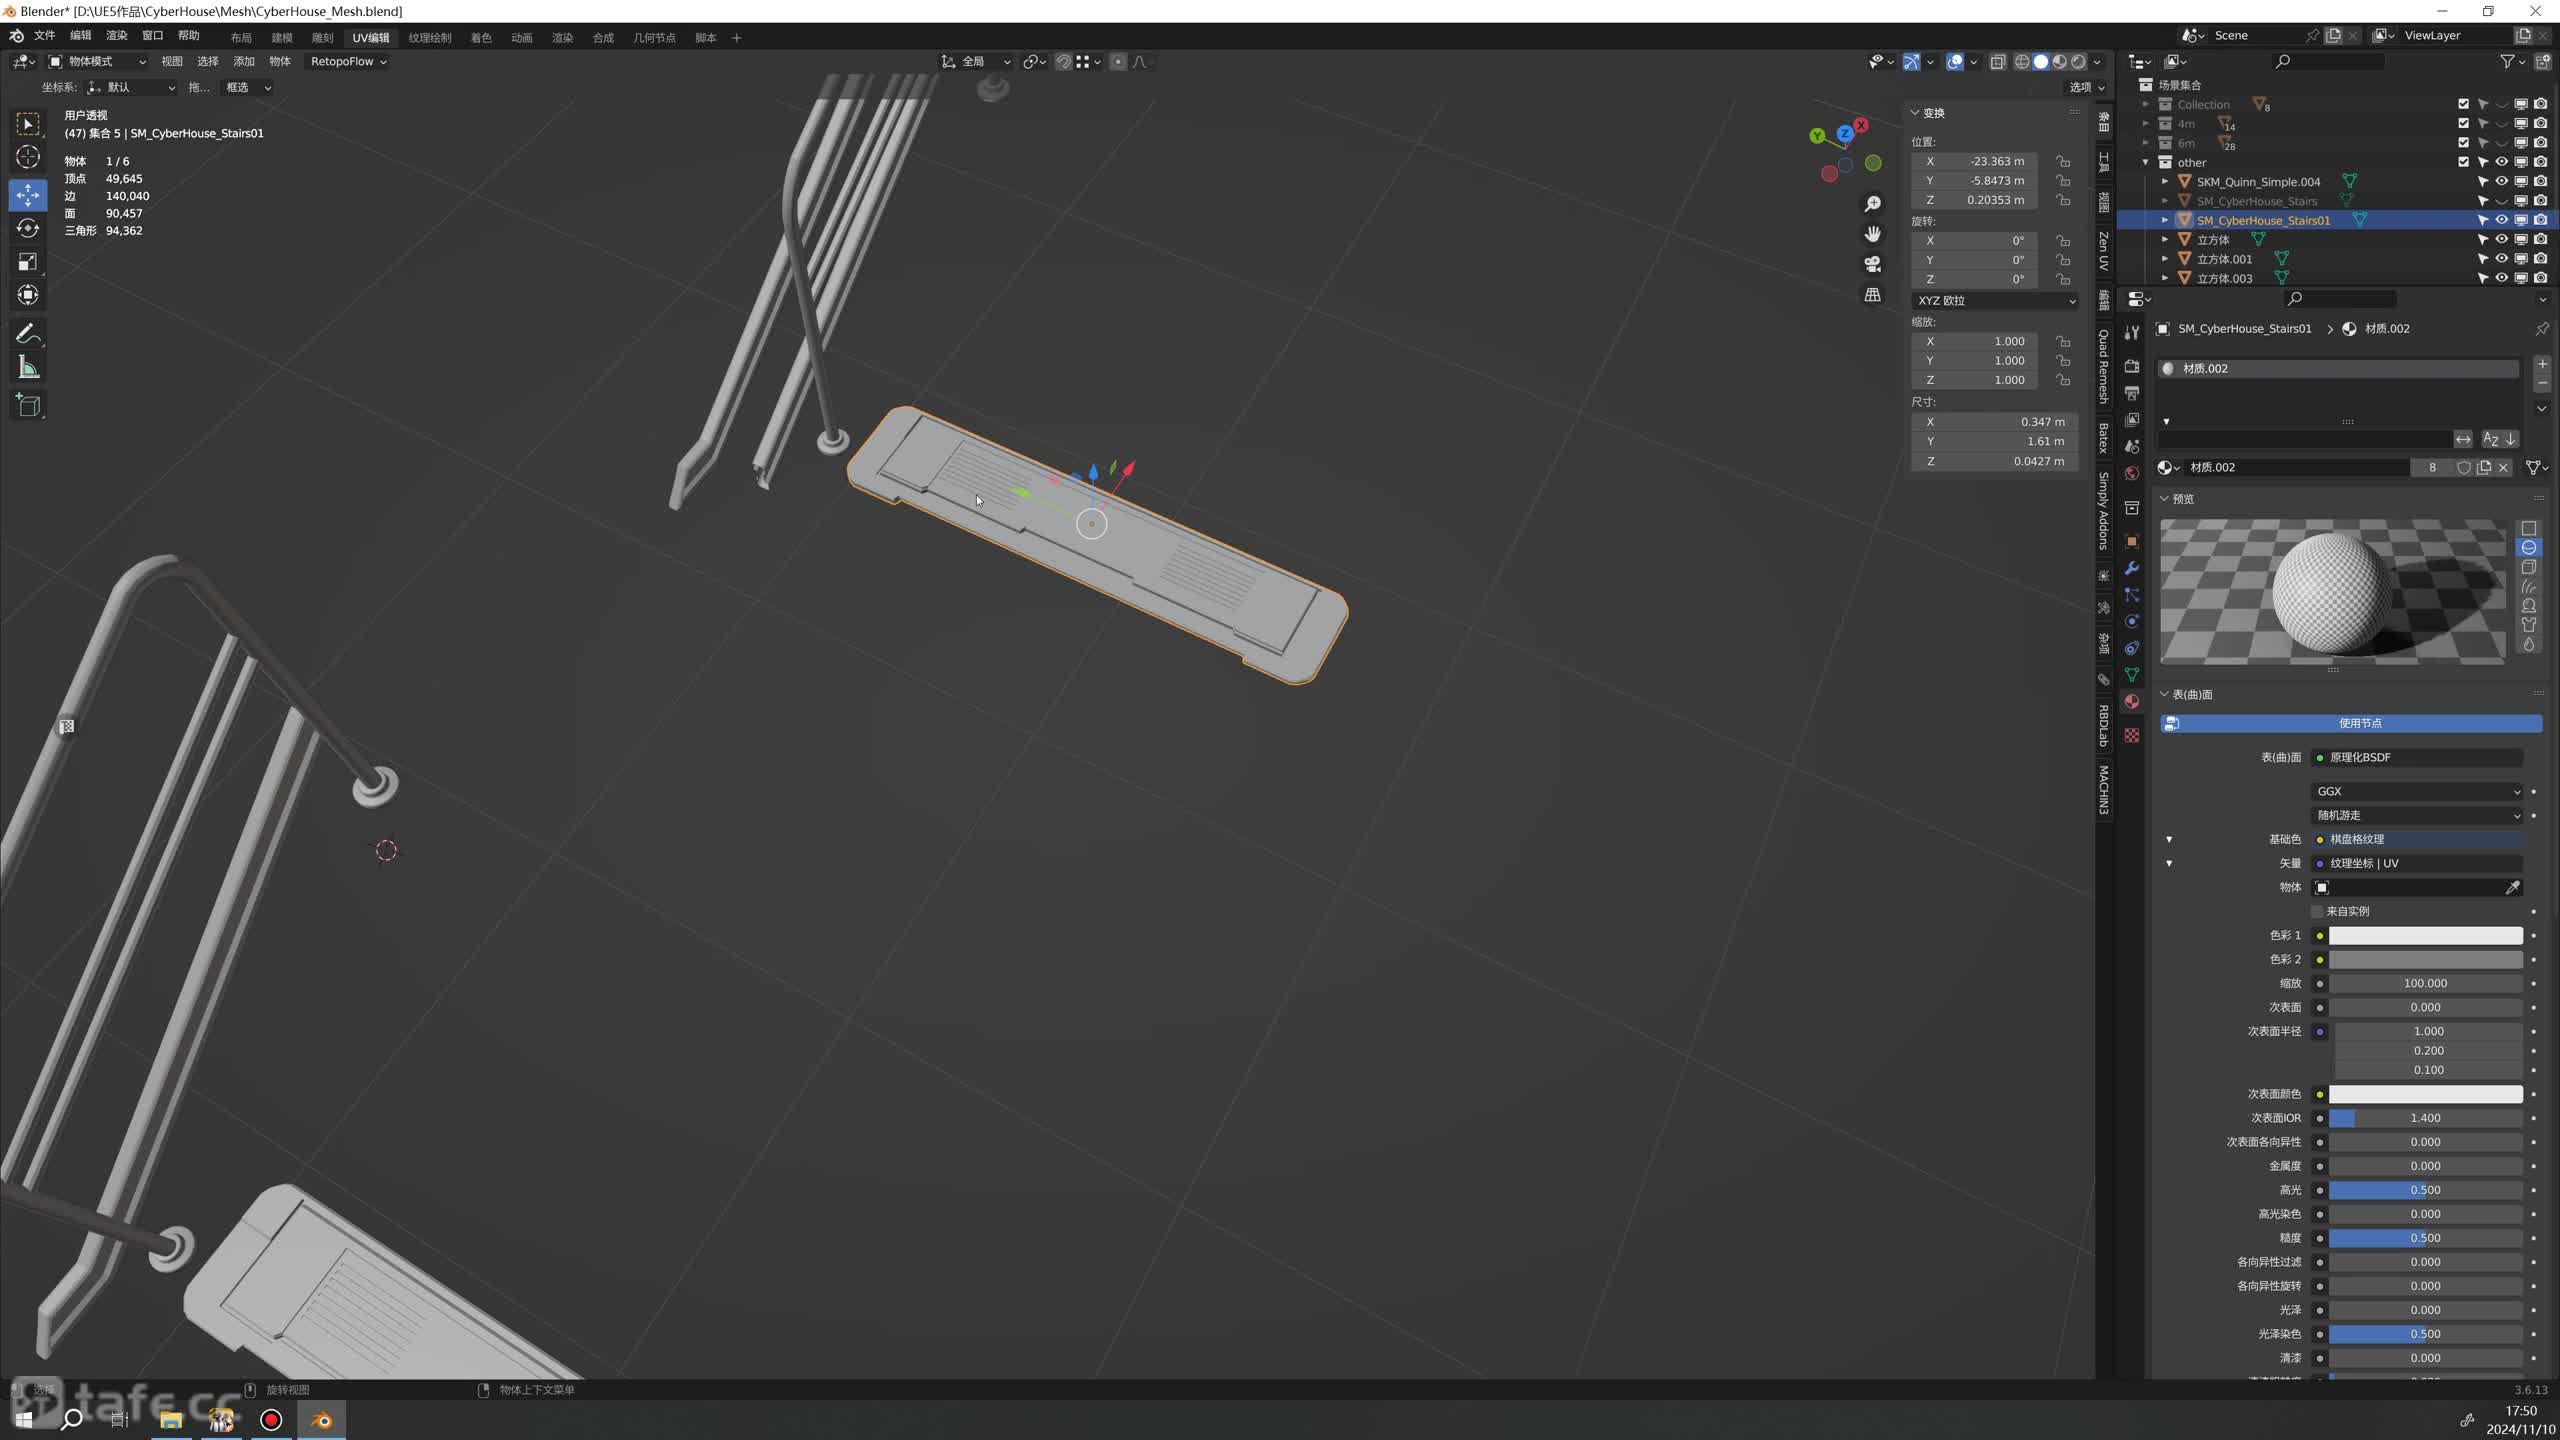Select the Add Cube tool

click(x=28, y=405)
